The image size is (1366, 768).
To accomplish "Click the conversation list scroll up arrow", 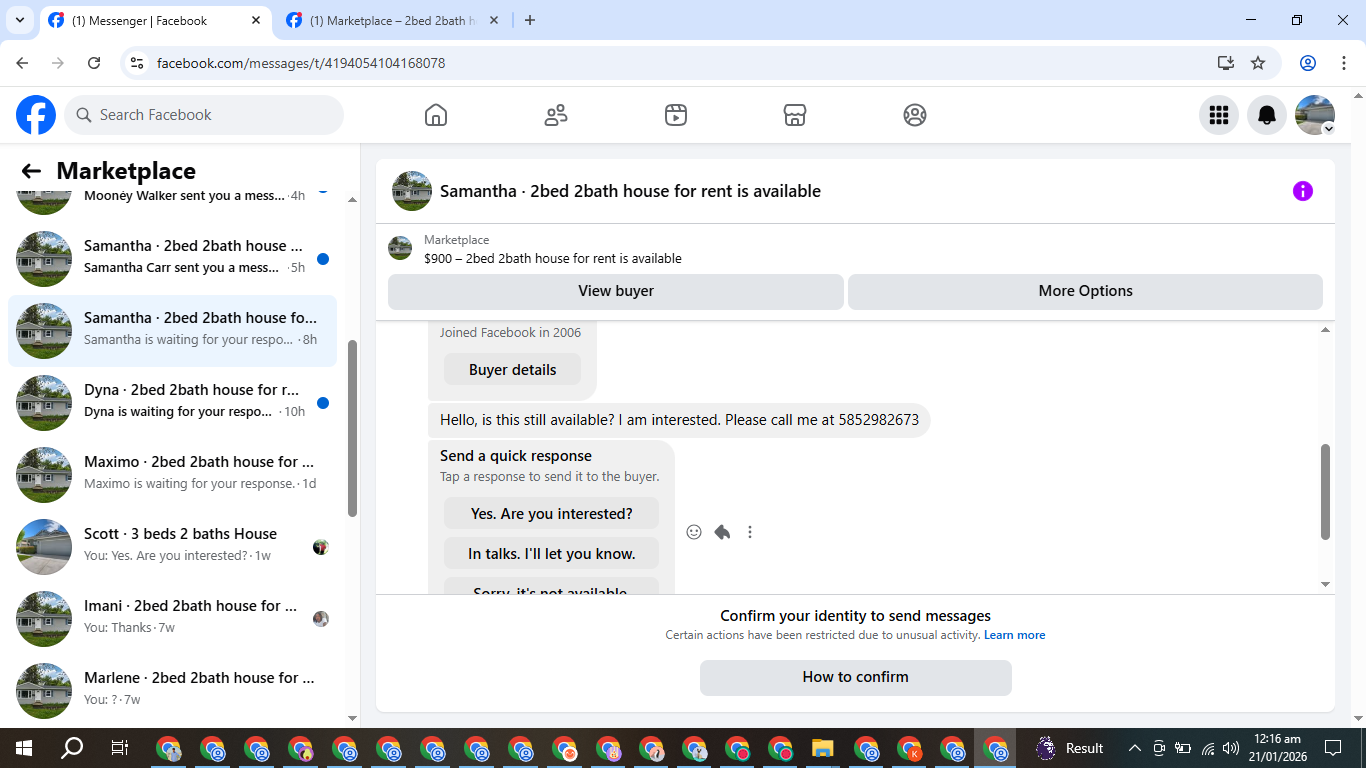I will pyautogui.click(x=352, y=200).
